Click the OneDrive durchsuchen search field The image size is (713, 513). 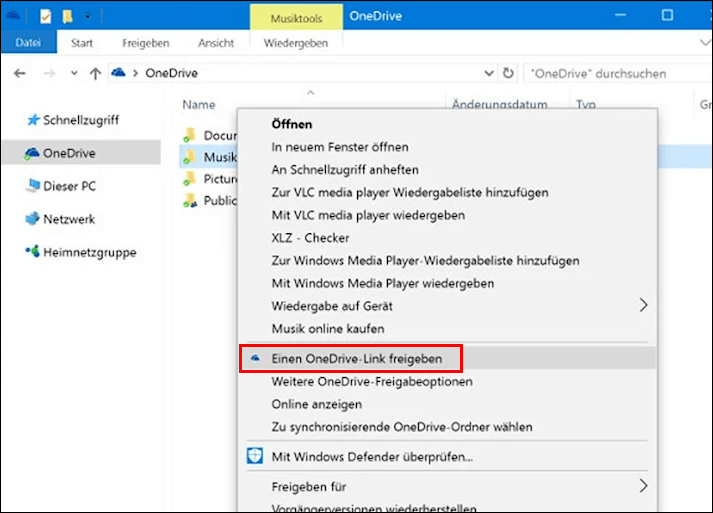coord(618,73)
